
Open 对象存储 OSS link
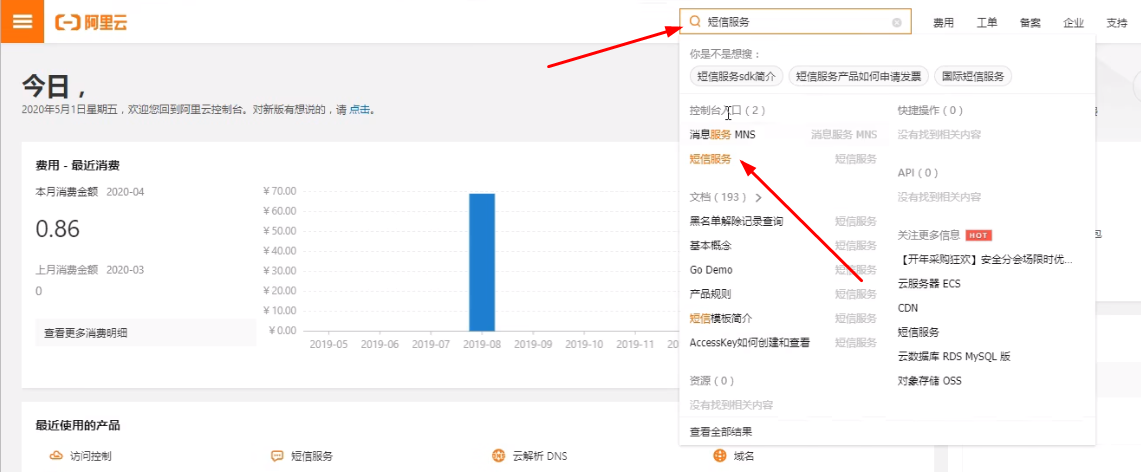pos(930,380)
